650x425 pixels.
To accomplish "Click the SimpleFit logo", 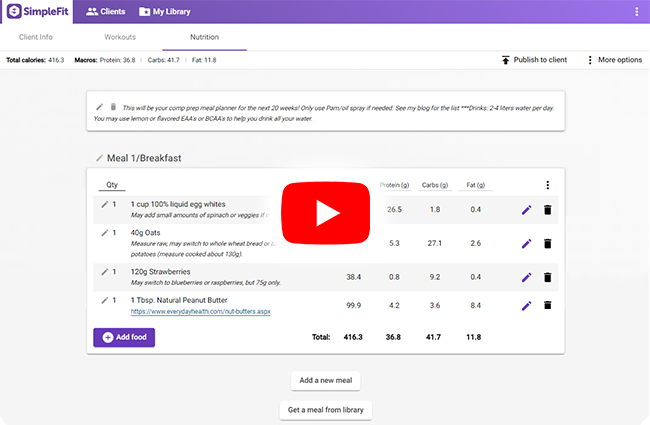I will pyautogui.click(x=38, y=11).
